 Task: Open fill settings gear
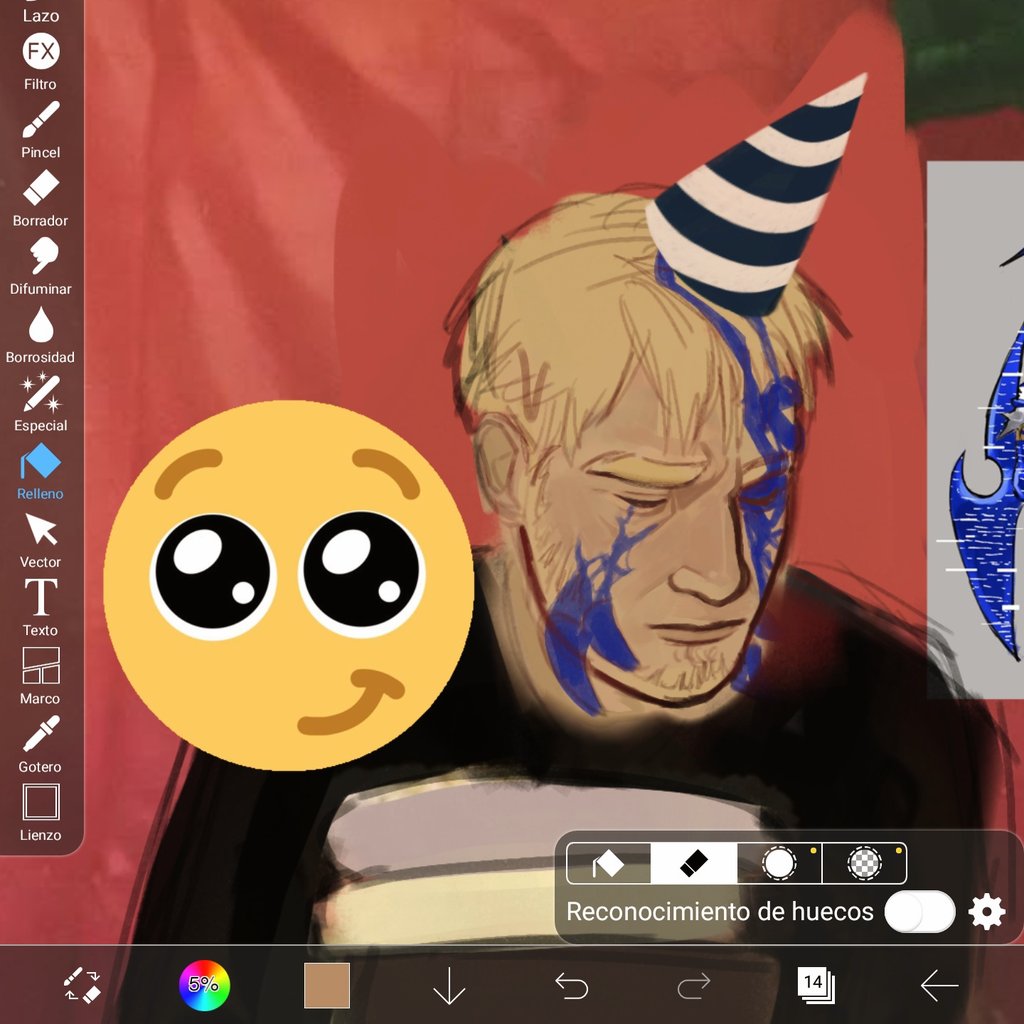pos(986,912)
